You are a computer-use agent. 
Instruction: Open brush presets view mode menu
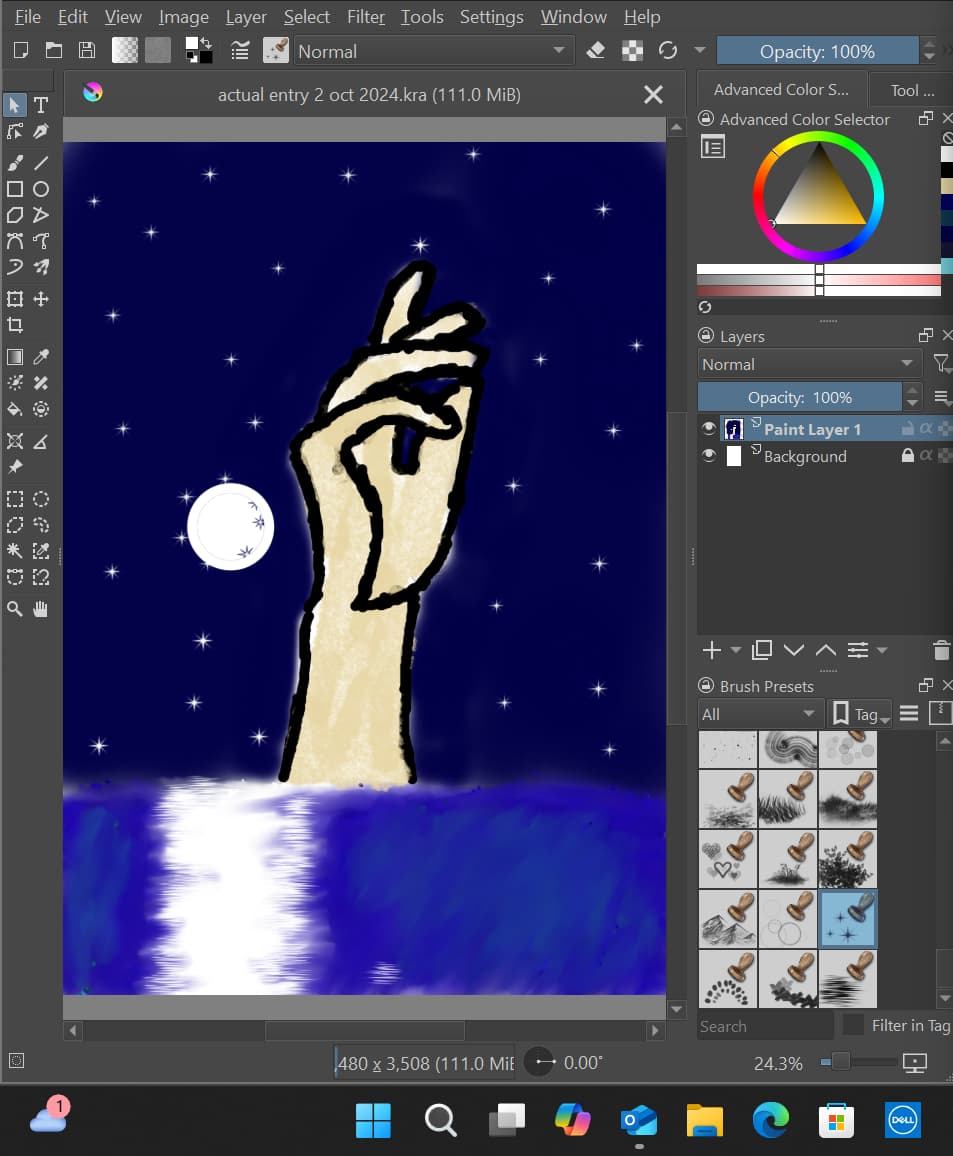tap(909, 713)
